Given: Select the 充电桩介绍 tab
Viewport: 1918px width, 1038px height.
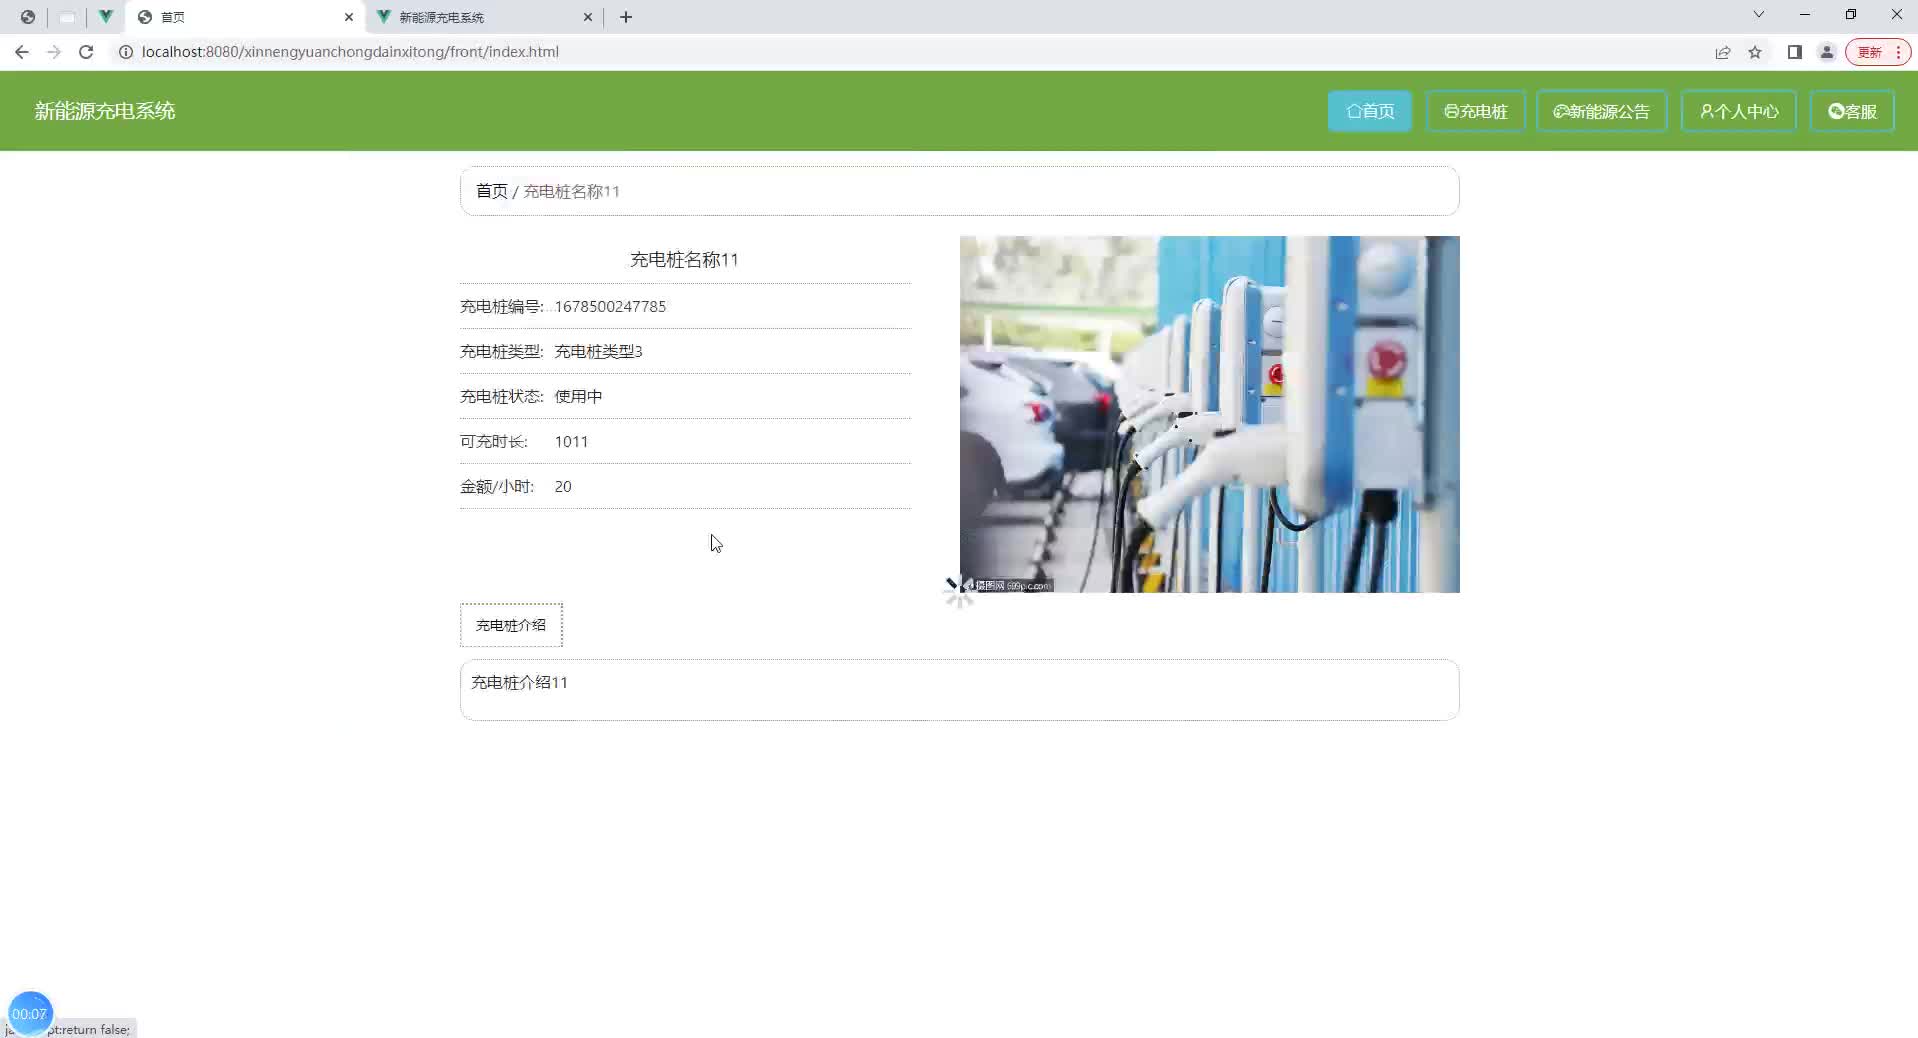Looking at the screenshot, I should tap(511, 625).
